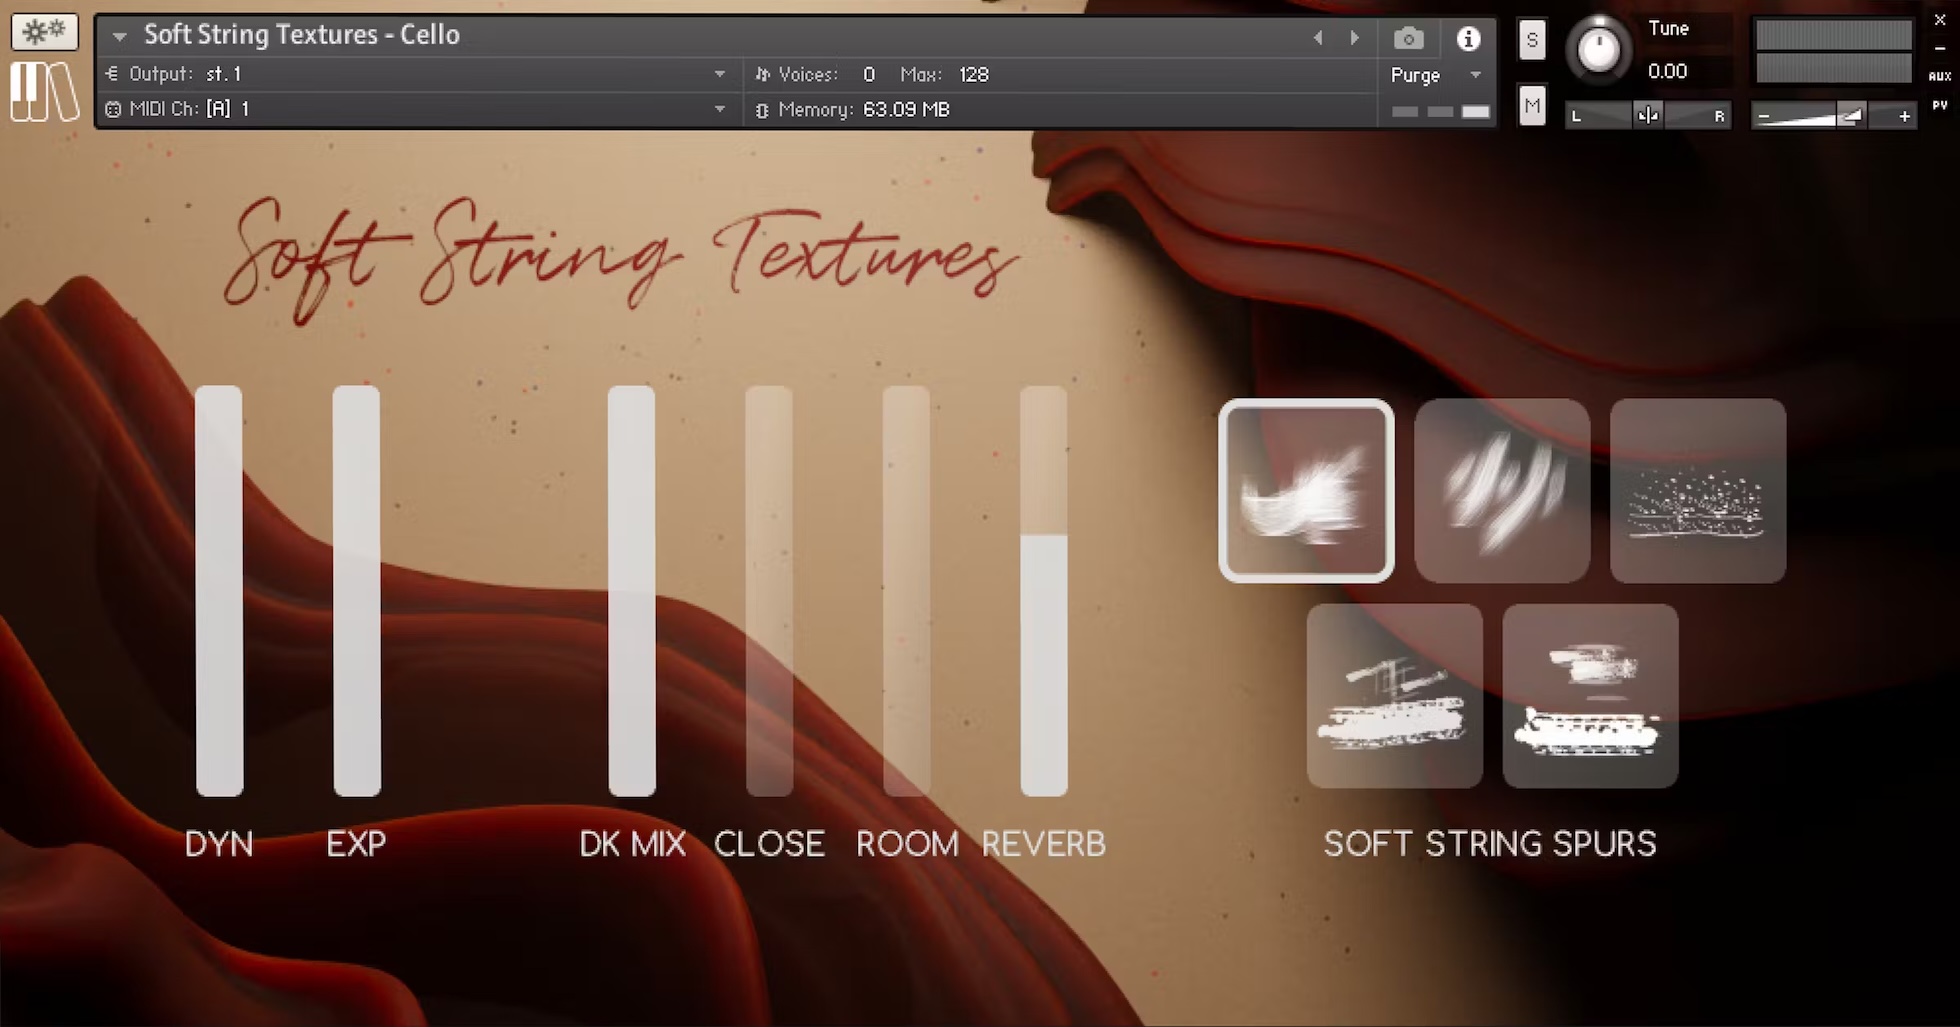The width and height of the screenshot is (1960, 1027).
Task: Solo the Cello instrument with the S button
Action: pos(1531,40)
